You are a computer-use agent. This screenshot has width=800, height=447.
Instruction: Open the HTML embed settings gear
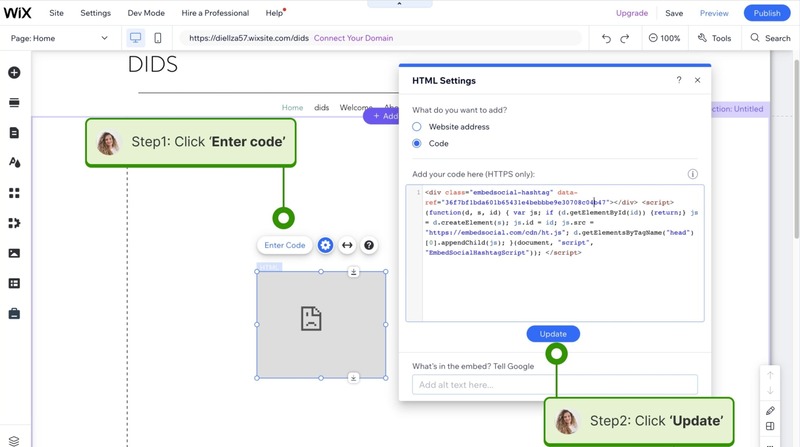point(325,245)
